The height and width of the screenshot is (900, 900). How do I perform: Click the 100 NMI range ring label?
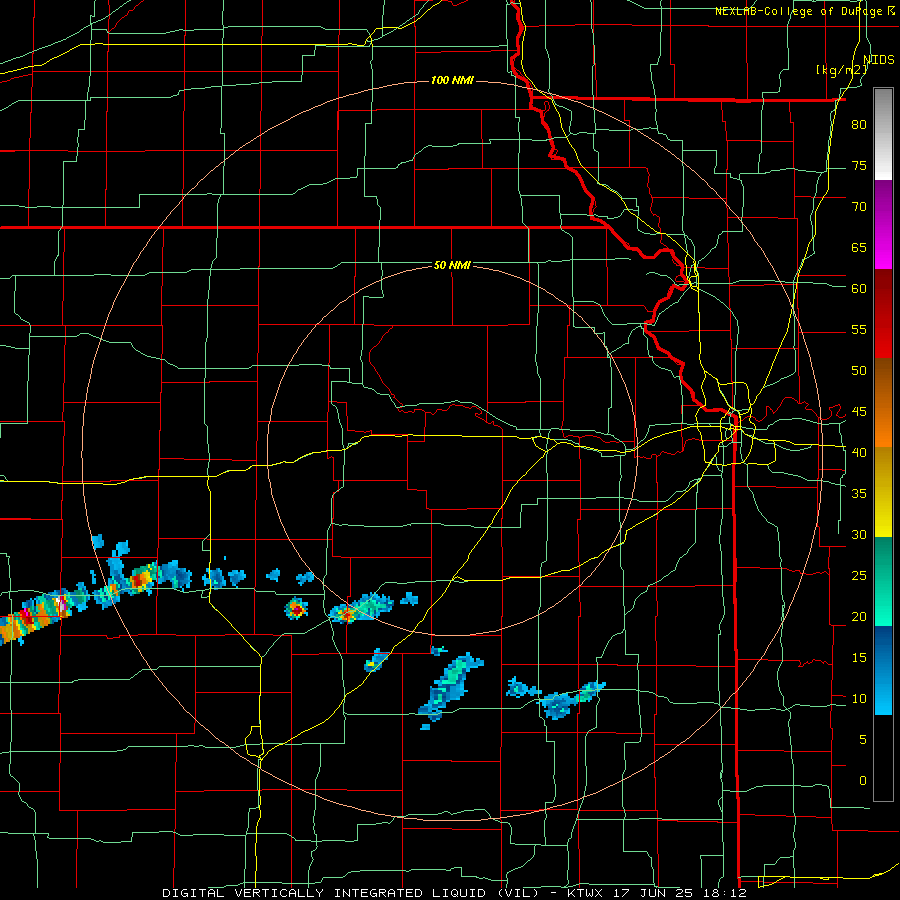point(452,80)
